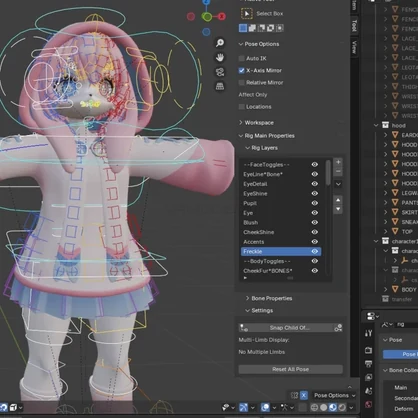Click Snap Child Of... button
The height and width of the screenshot is (418, 418).
point(290,328)
